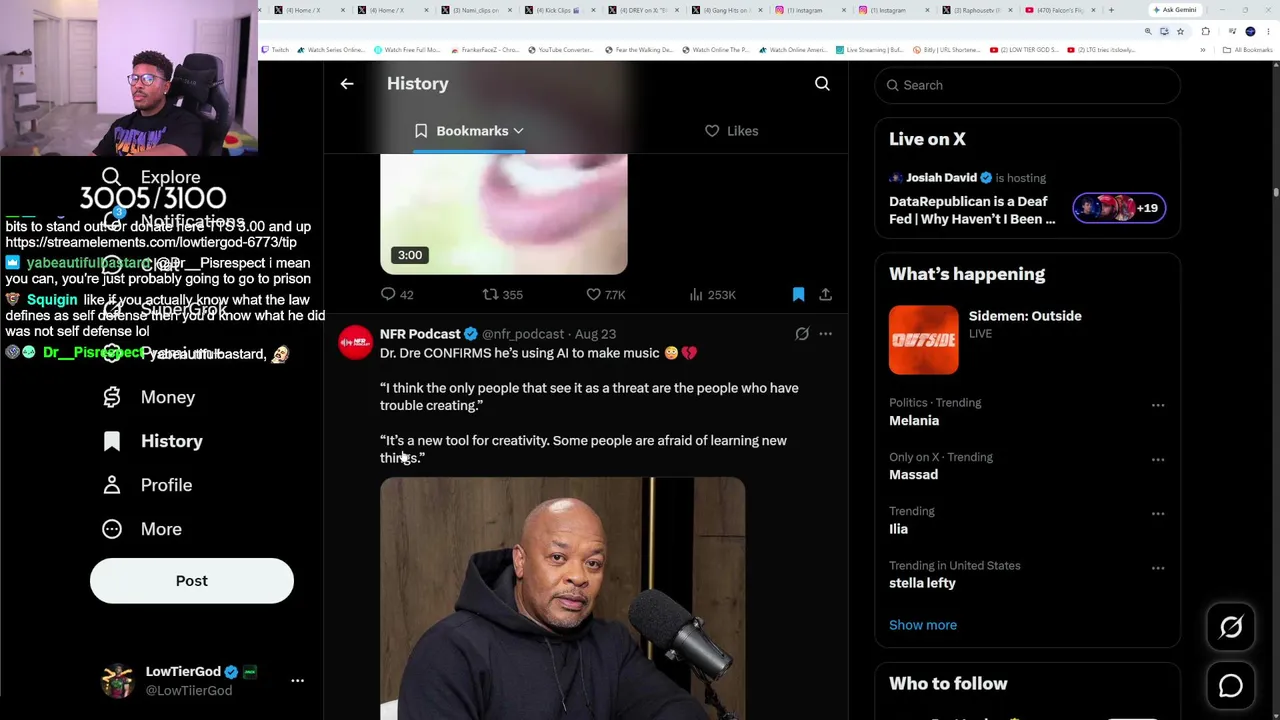Switch to the Raphousetv browser tab
Image resolution: width=1280 pixels, height=720 pixels.
(979, 10)
